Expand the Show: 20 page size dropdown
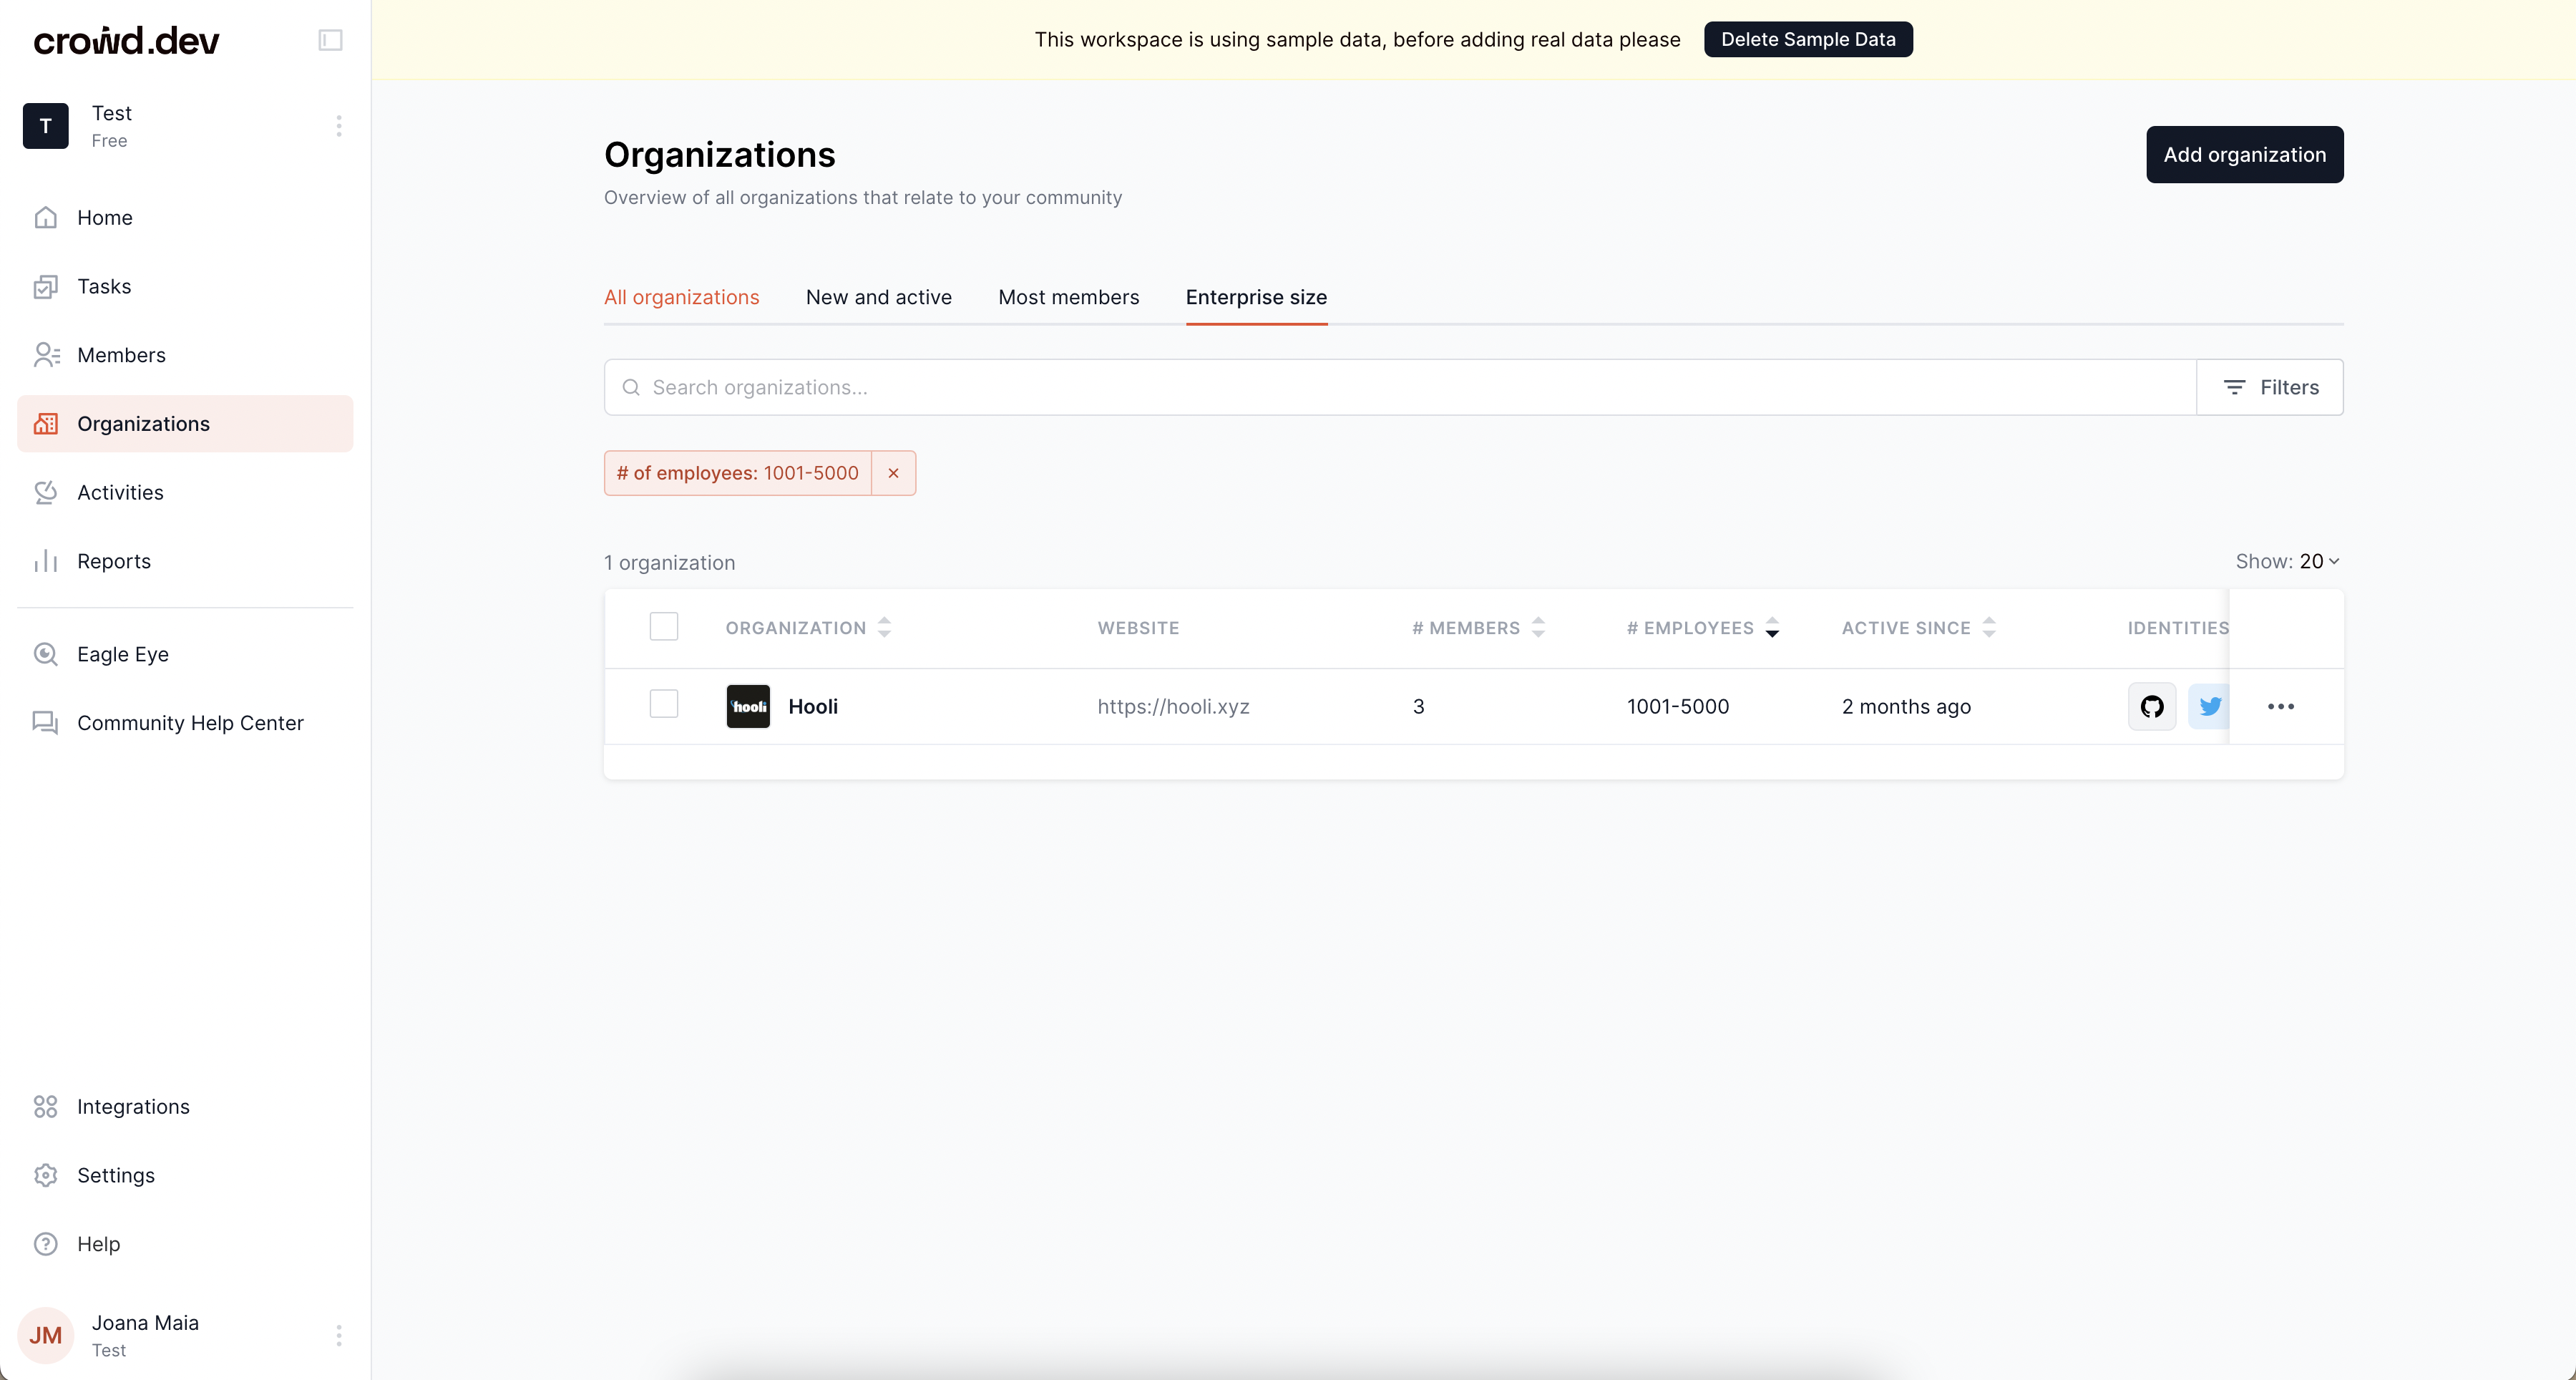2576x1380 pixels. pos(2287,562)
